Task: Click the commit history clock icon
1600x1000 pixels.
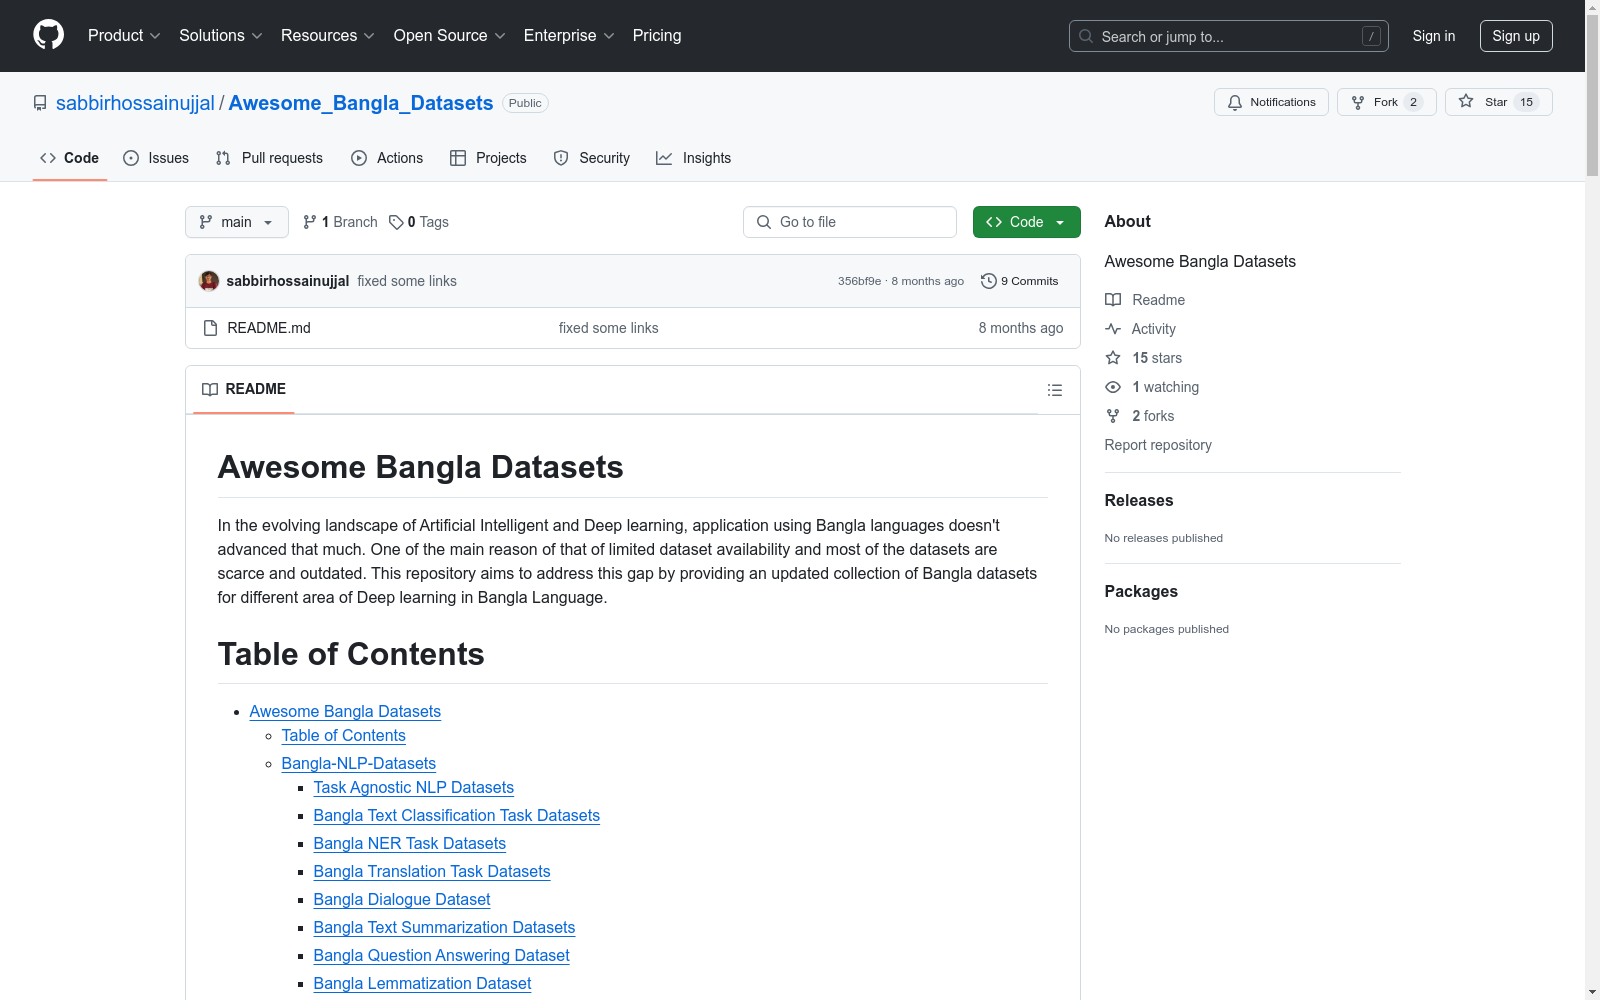Action: point(989,281)
